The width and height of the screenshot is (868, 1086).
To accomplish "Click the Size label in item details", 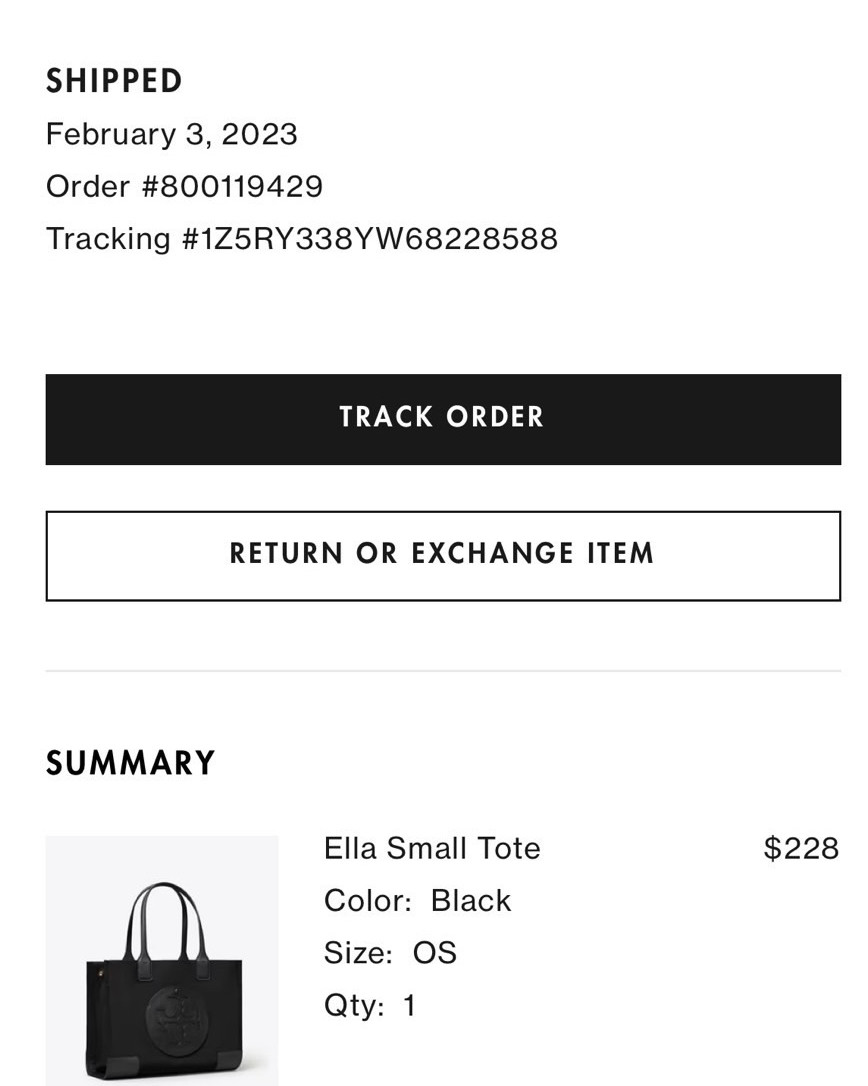I will click(358, 953).
